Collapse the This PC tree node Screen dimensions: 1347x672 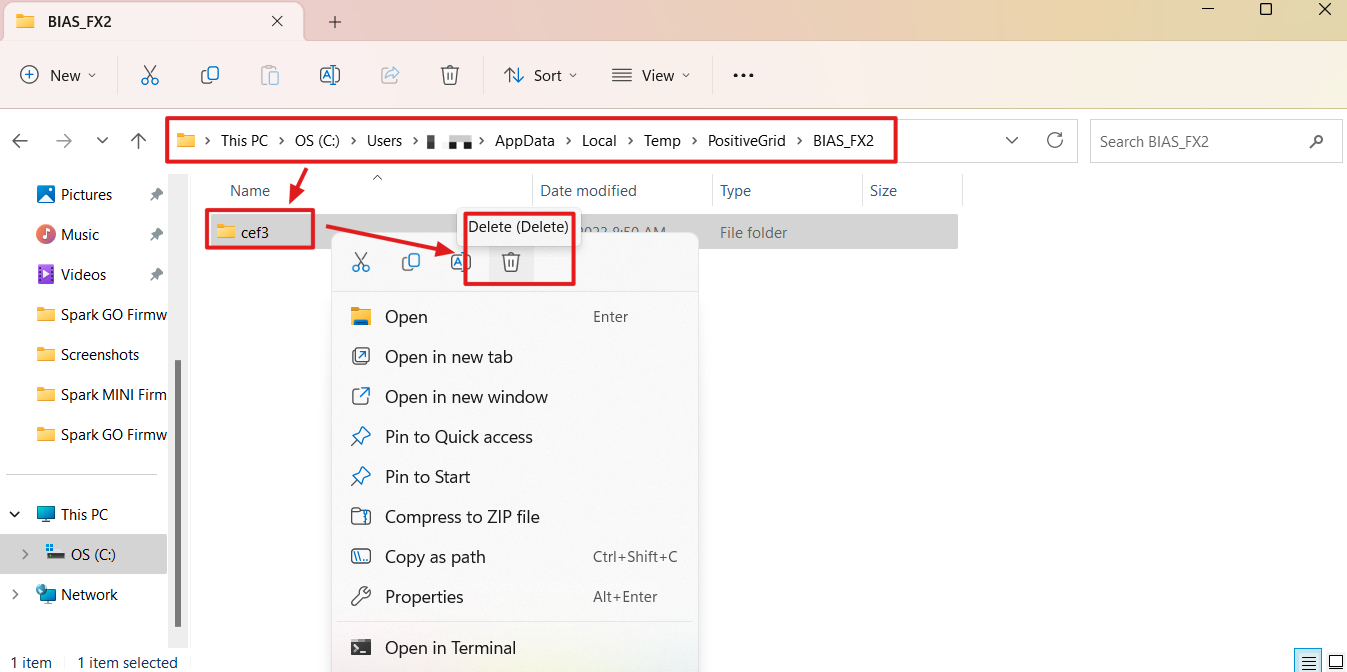[x=15, y=514]
